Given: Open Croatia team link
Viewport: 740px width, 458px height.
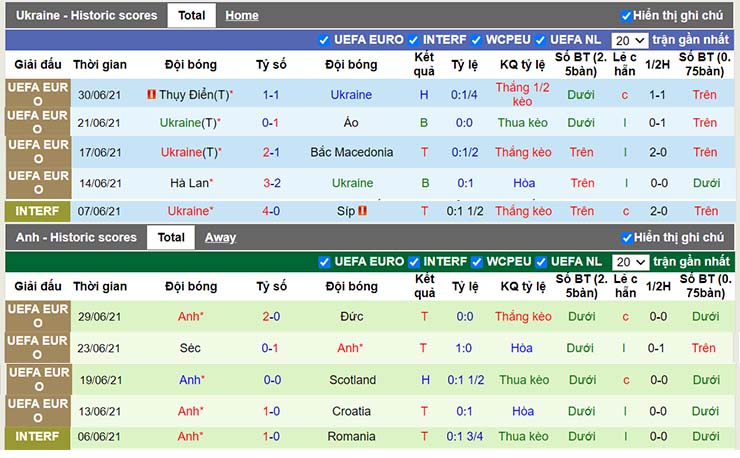Looking at the screenshot, I should [352, 411].
